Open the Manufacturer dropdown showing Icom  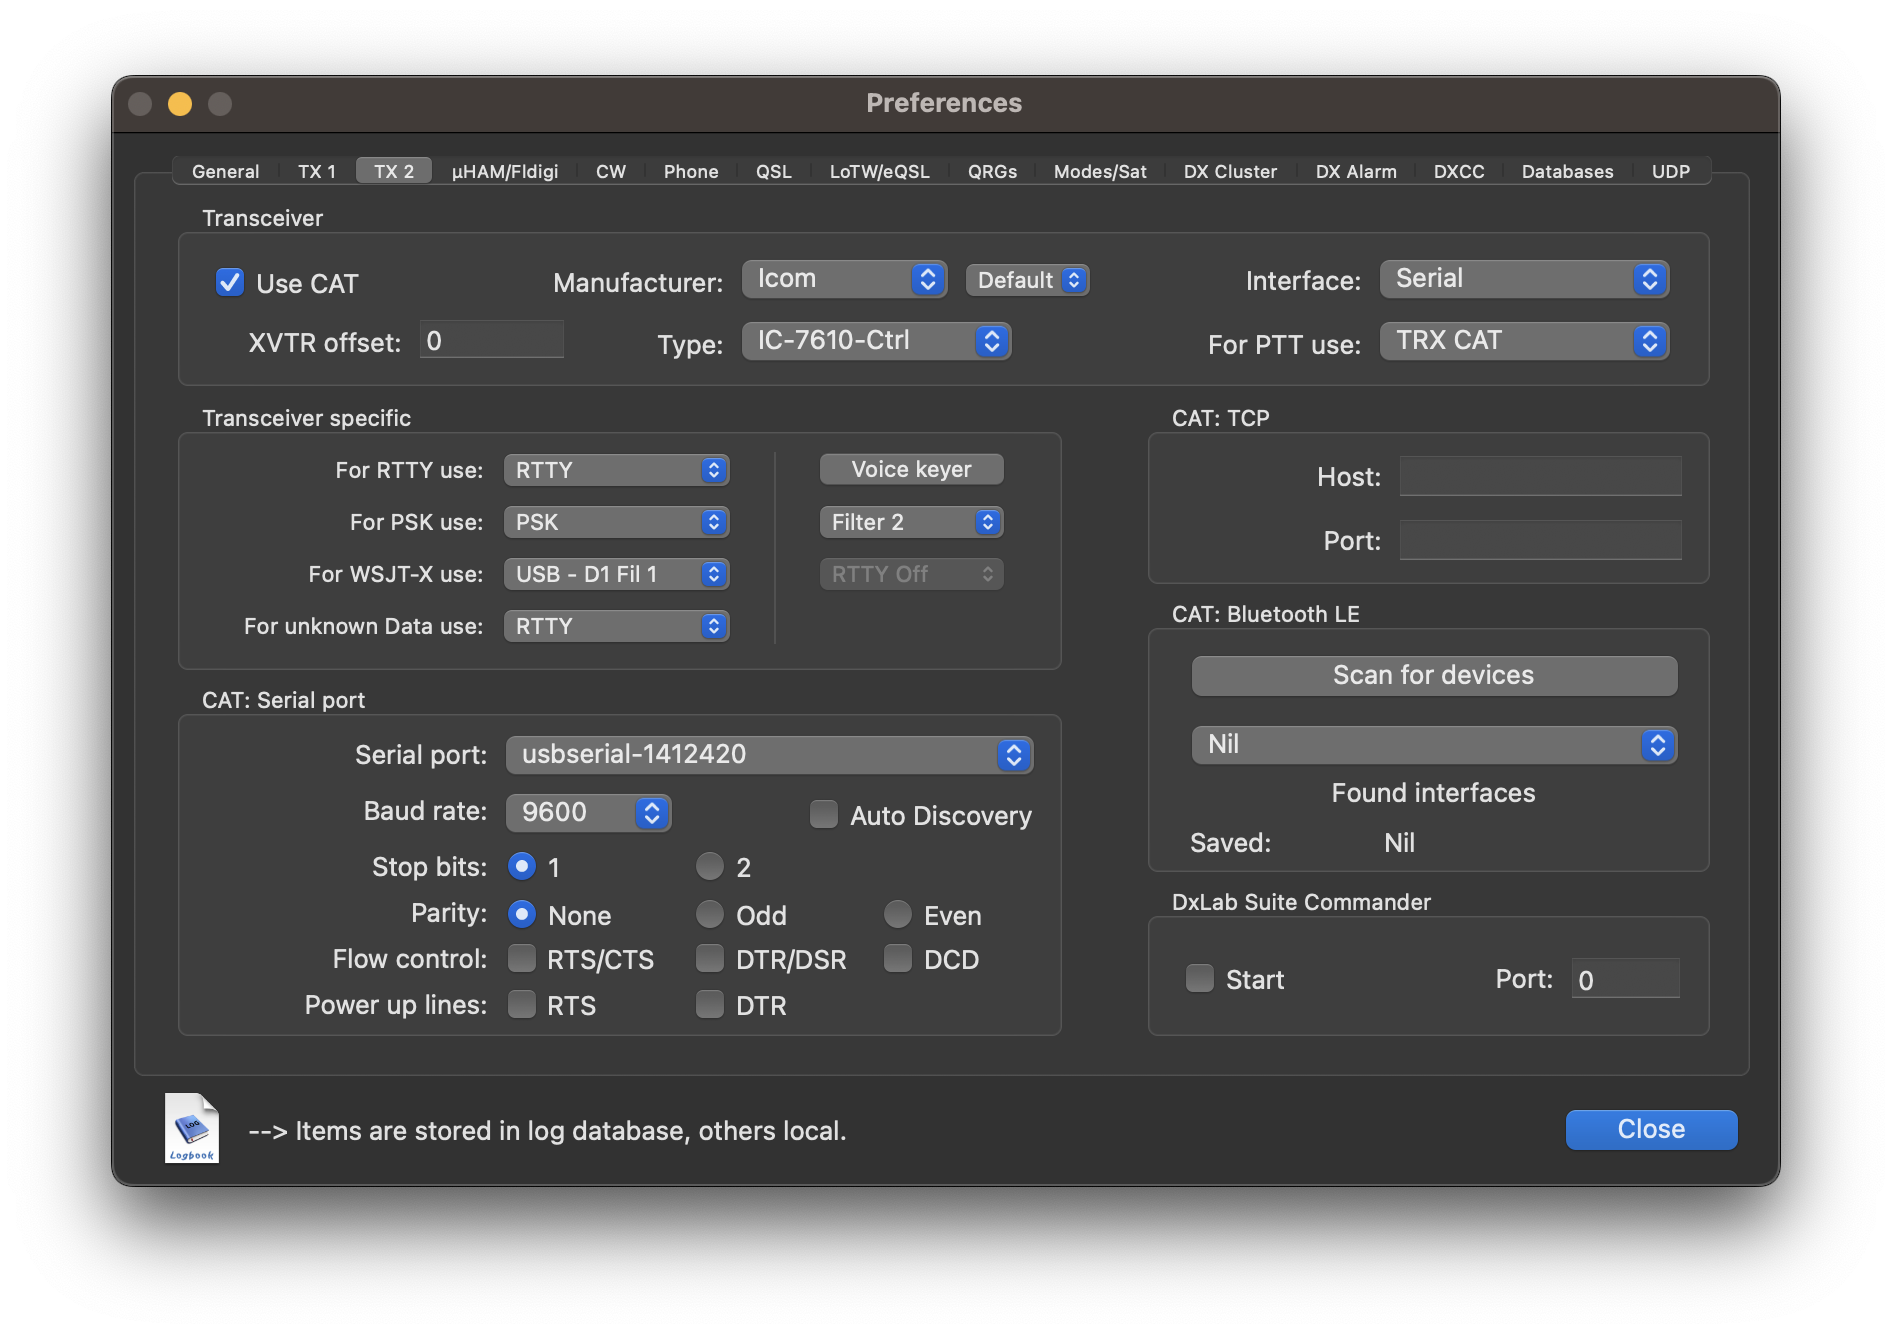(x=844, y=279)
